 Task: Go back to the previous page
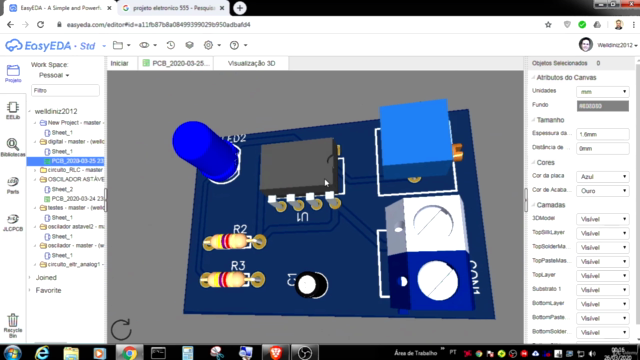tap(10, 24)
